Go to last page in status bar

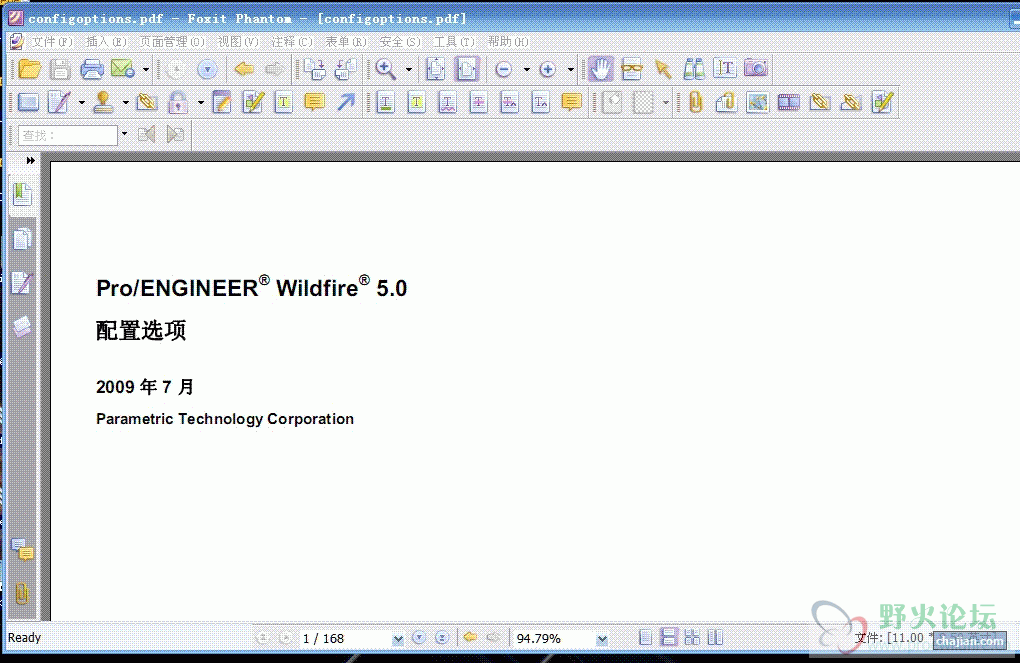click(442, 638)
